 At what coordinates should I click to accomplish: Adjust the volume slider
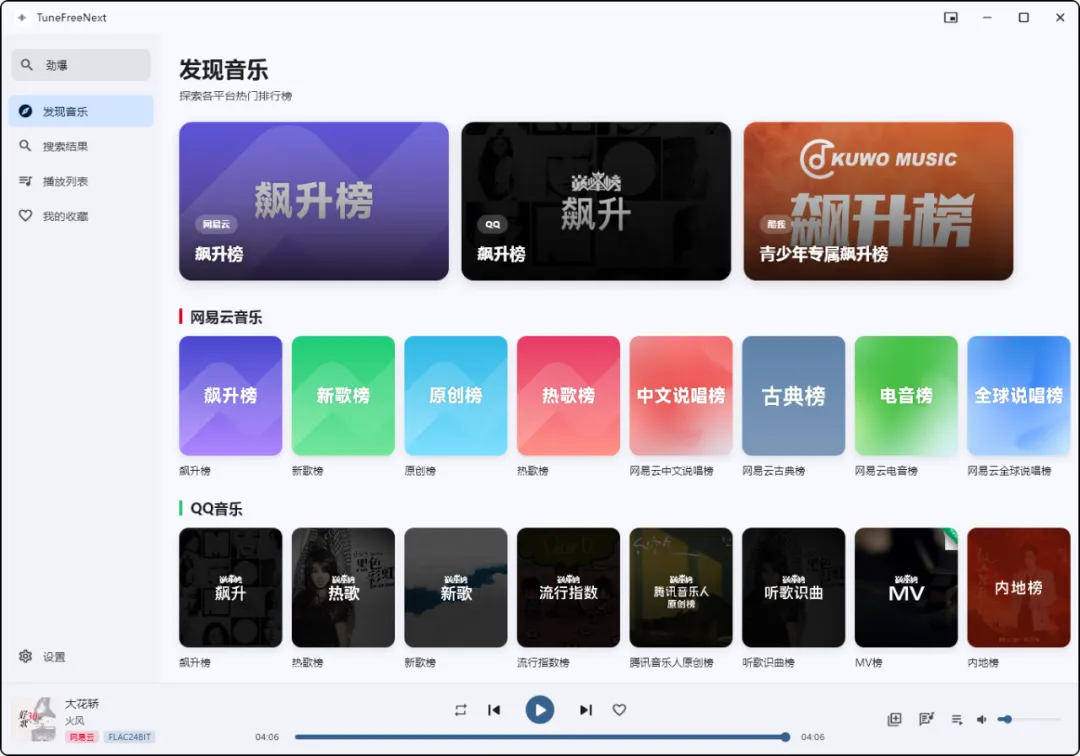point(1030,720)
